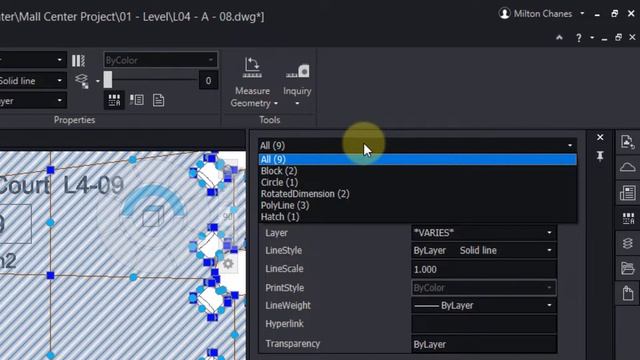Click the Properties panel title in ribbon
This screenshot has width=640, height=360.
point(74,120)
